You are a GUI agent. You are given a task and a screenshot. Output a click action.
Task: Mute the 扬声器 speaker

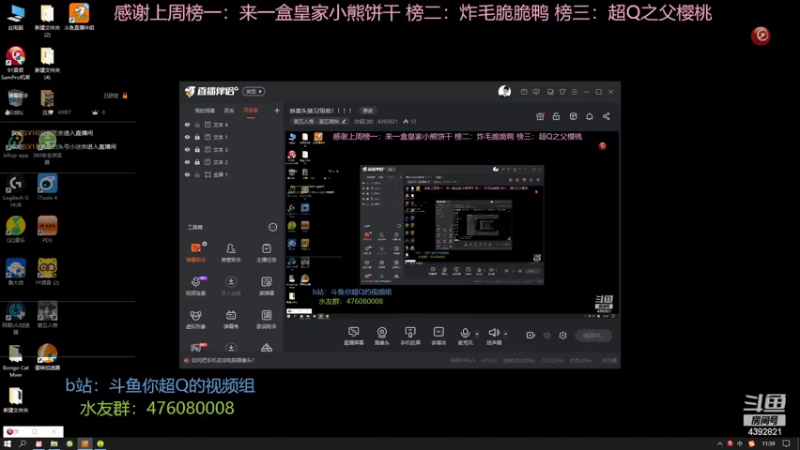(493, 336)
